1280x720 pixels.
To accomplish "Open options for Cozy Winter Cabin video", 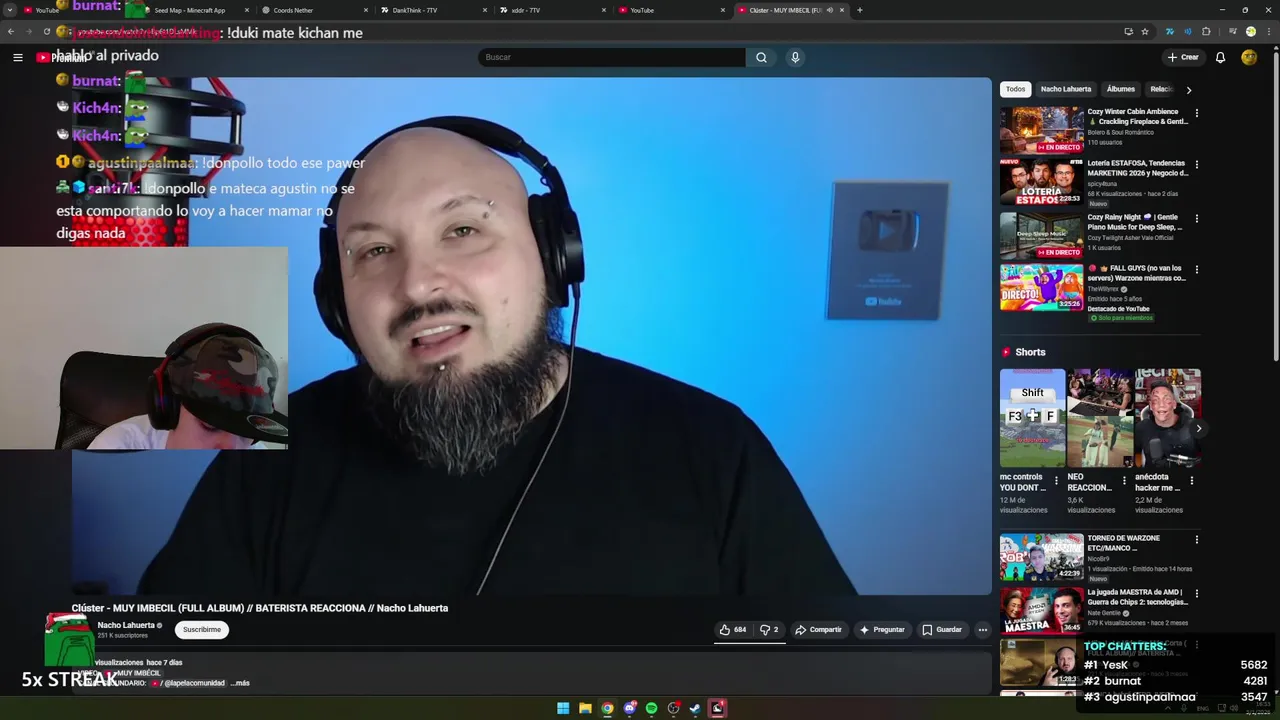I will (x=1196, y=113).
